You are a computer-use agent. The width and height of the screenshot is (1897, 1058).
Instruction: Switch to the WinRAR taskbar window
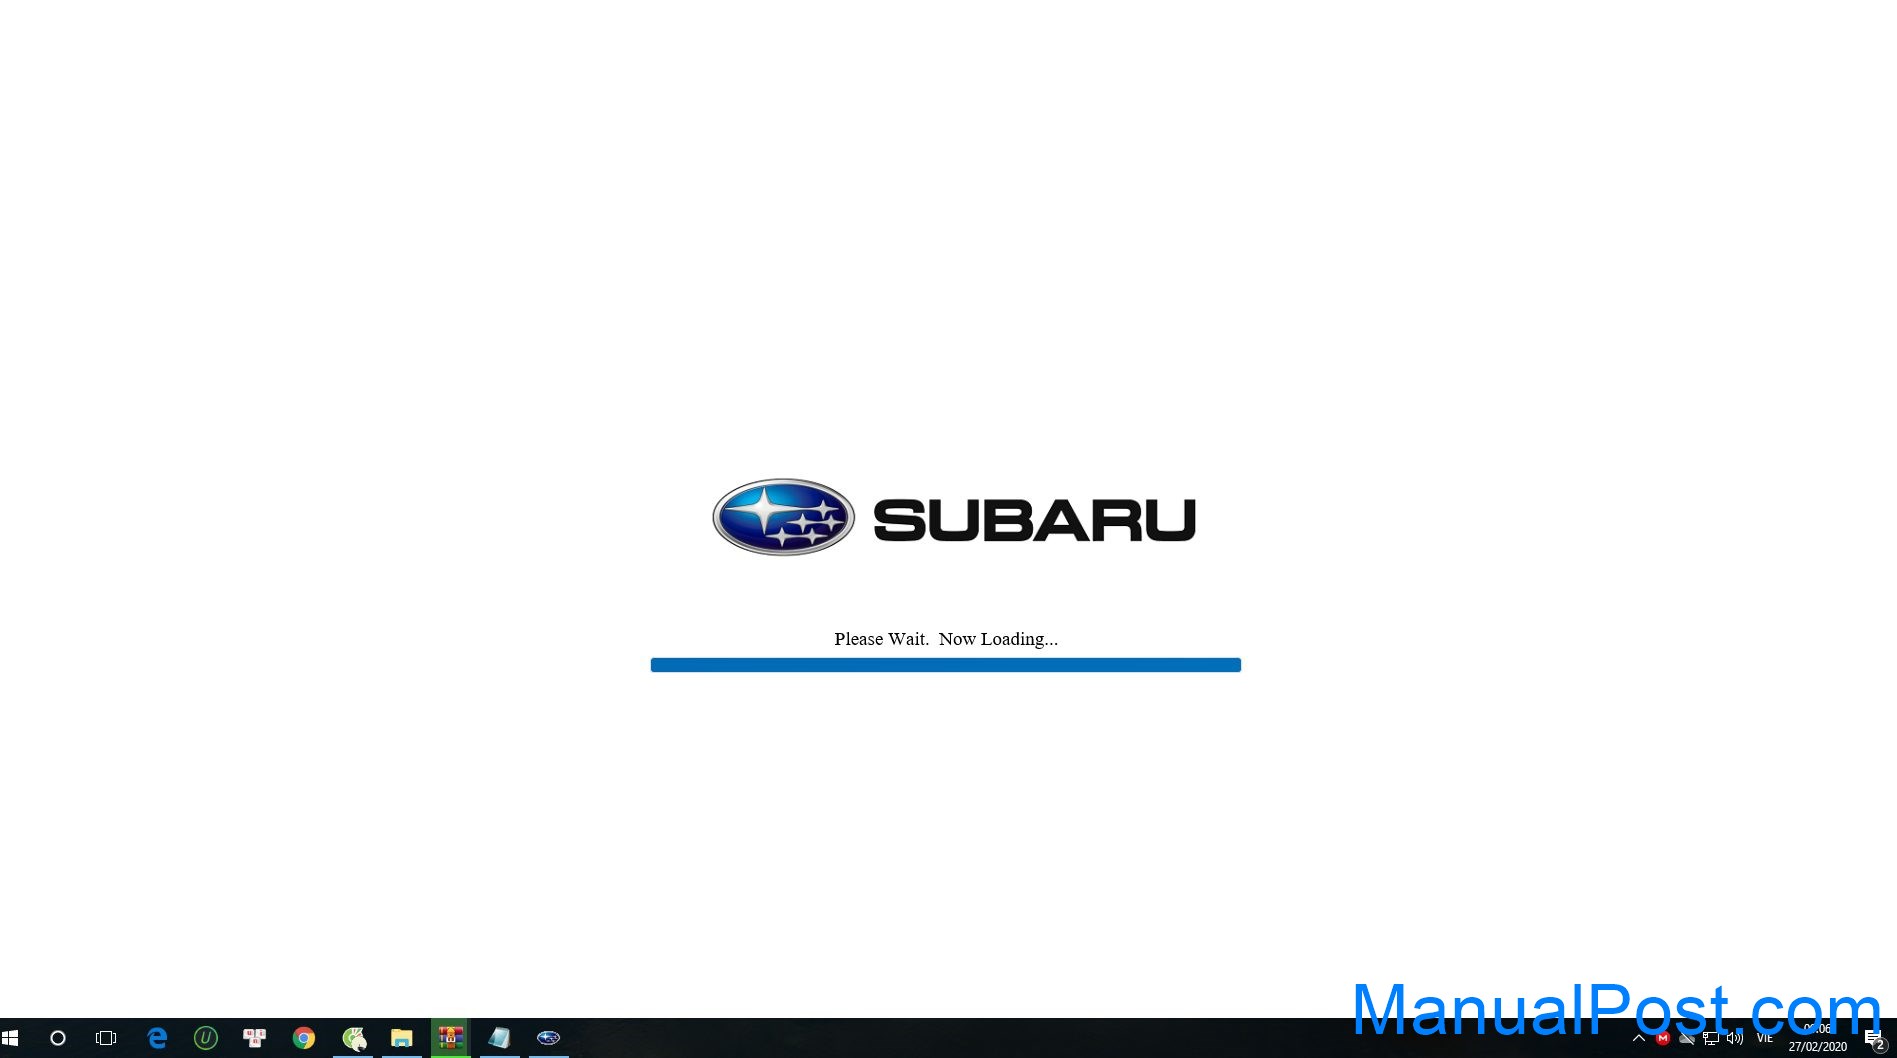click(x=451, y=1038)
